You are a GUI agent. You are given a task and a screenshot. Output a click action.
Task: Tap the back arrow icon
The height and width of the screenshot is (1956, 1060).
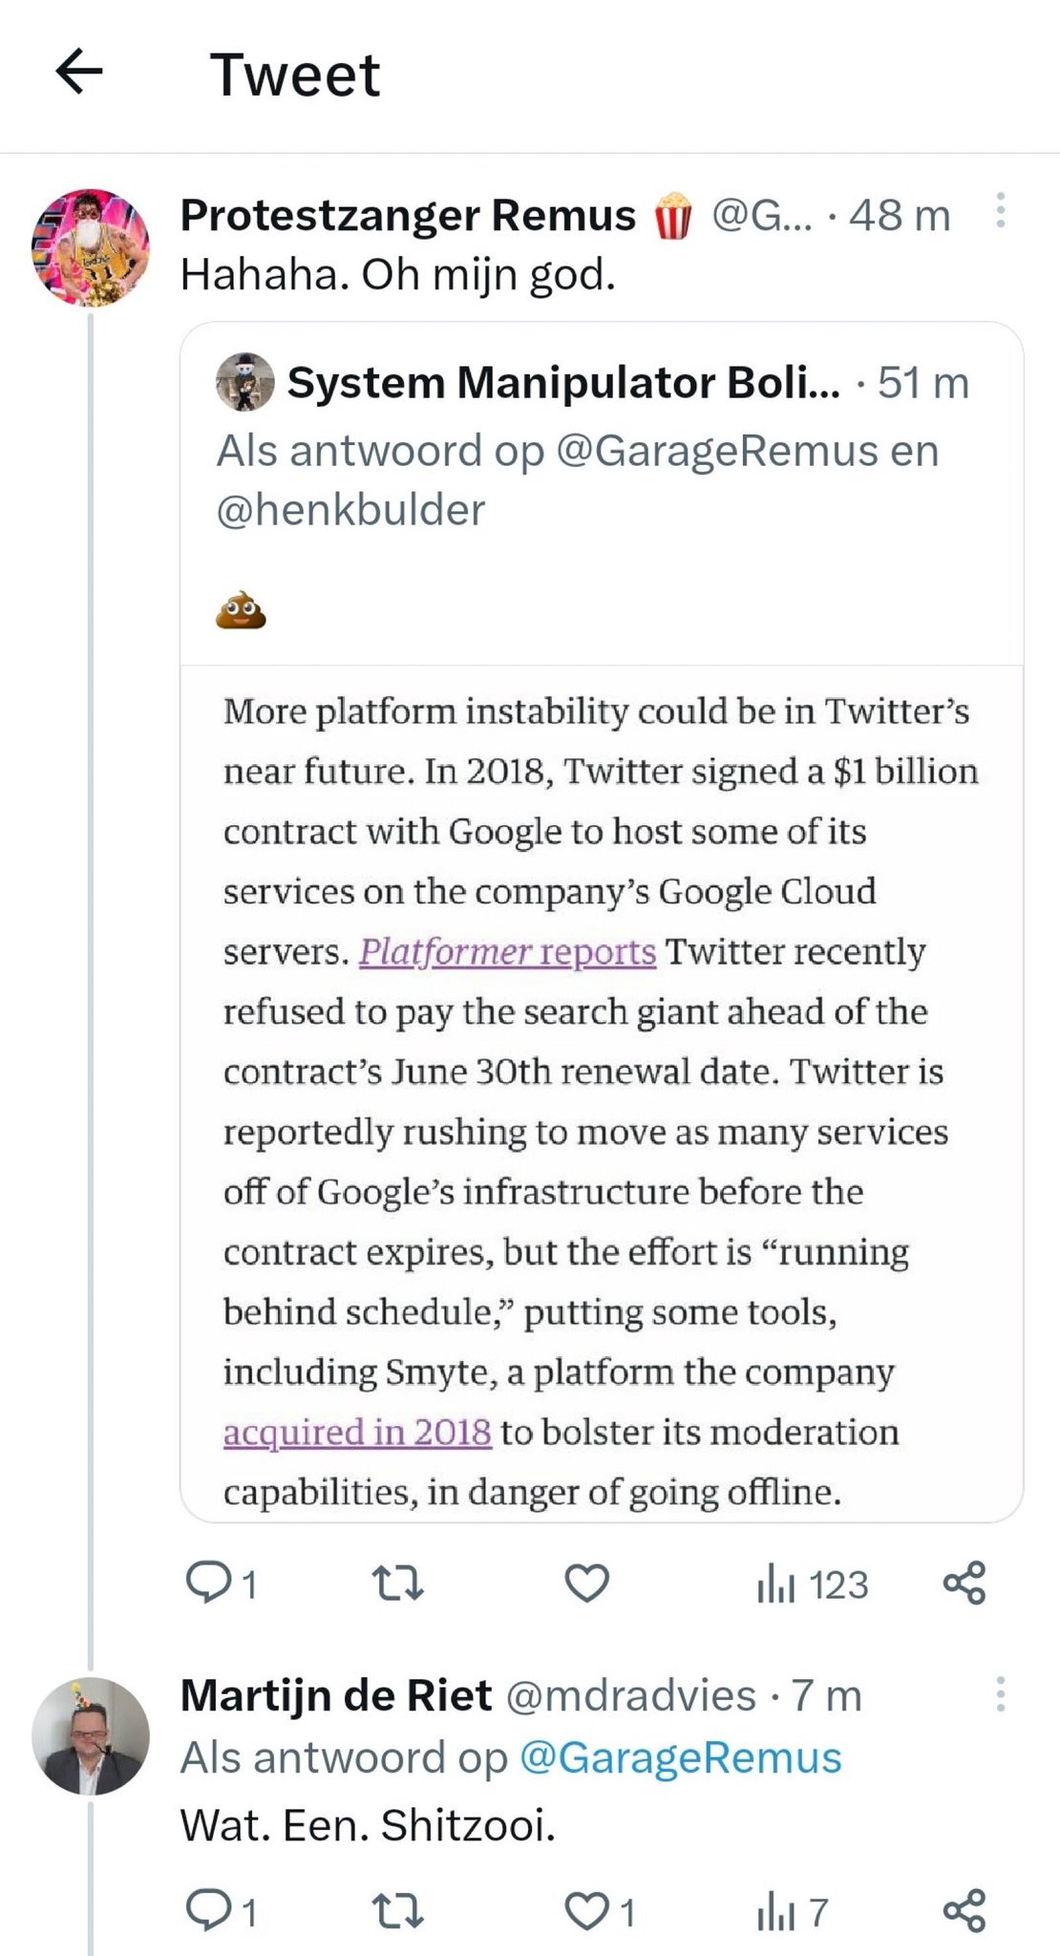(x=79, y=72)
